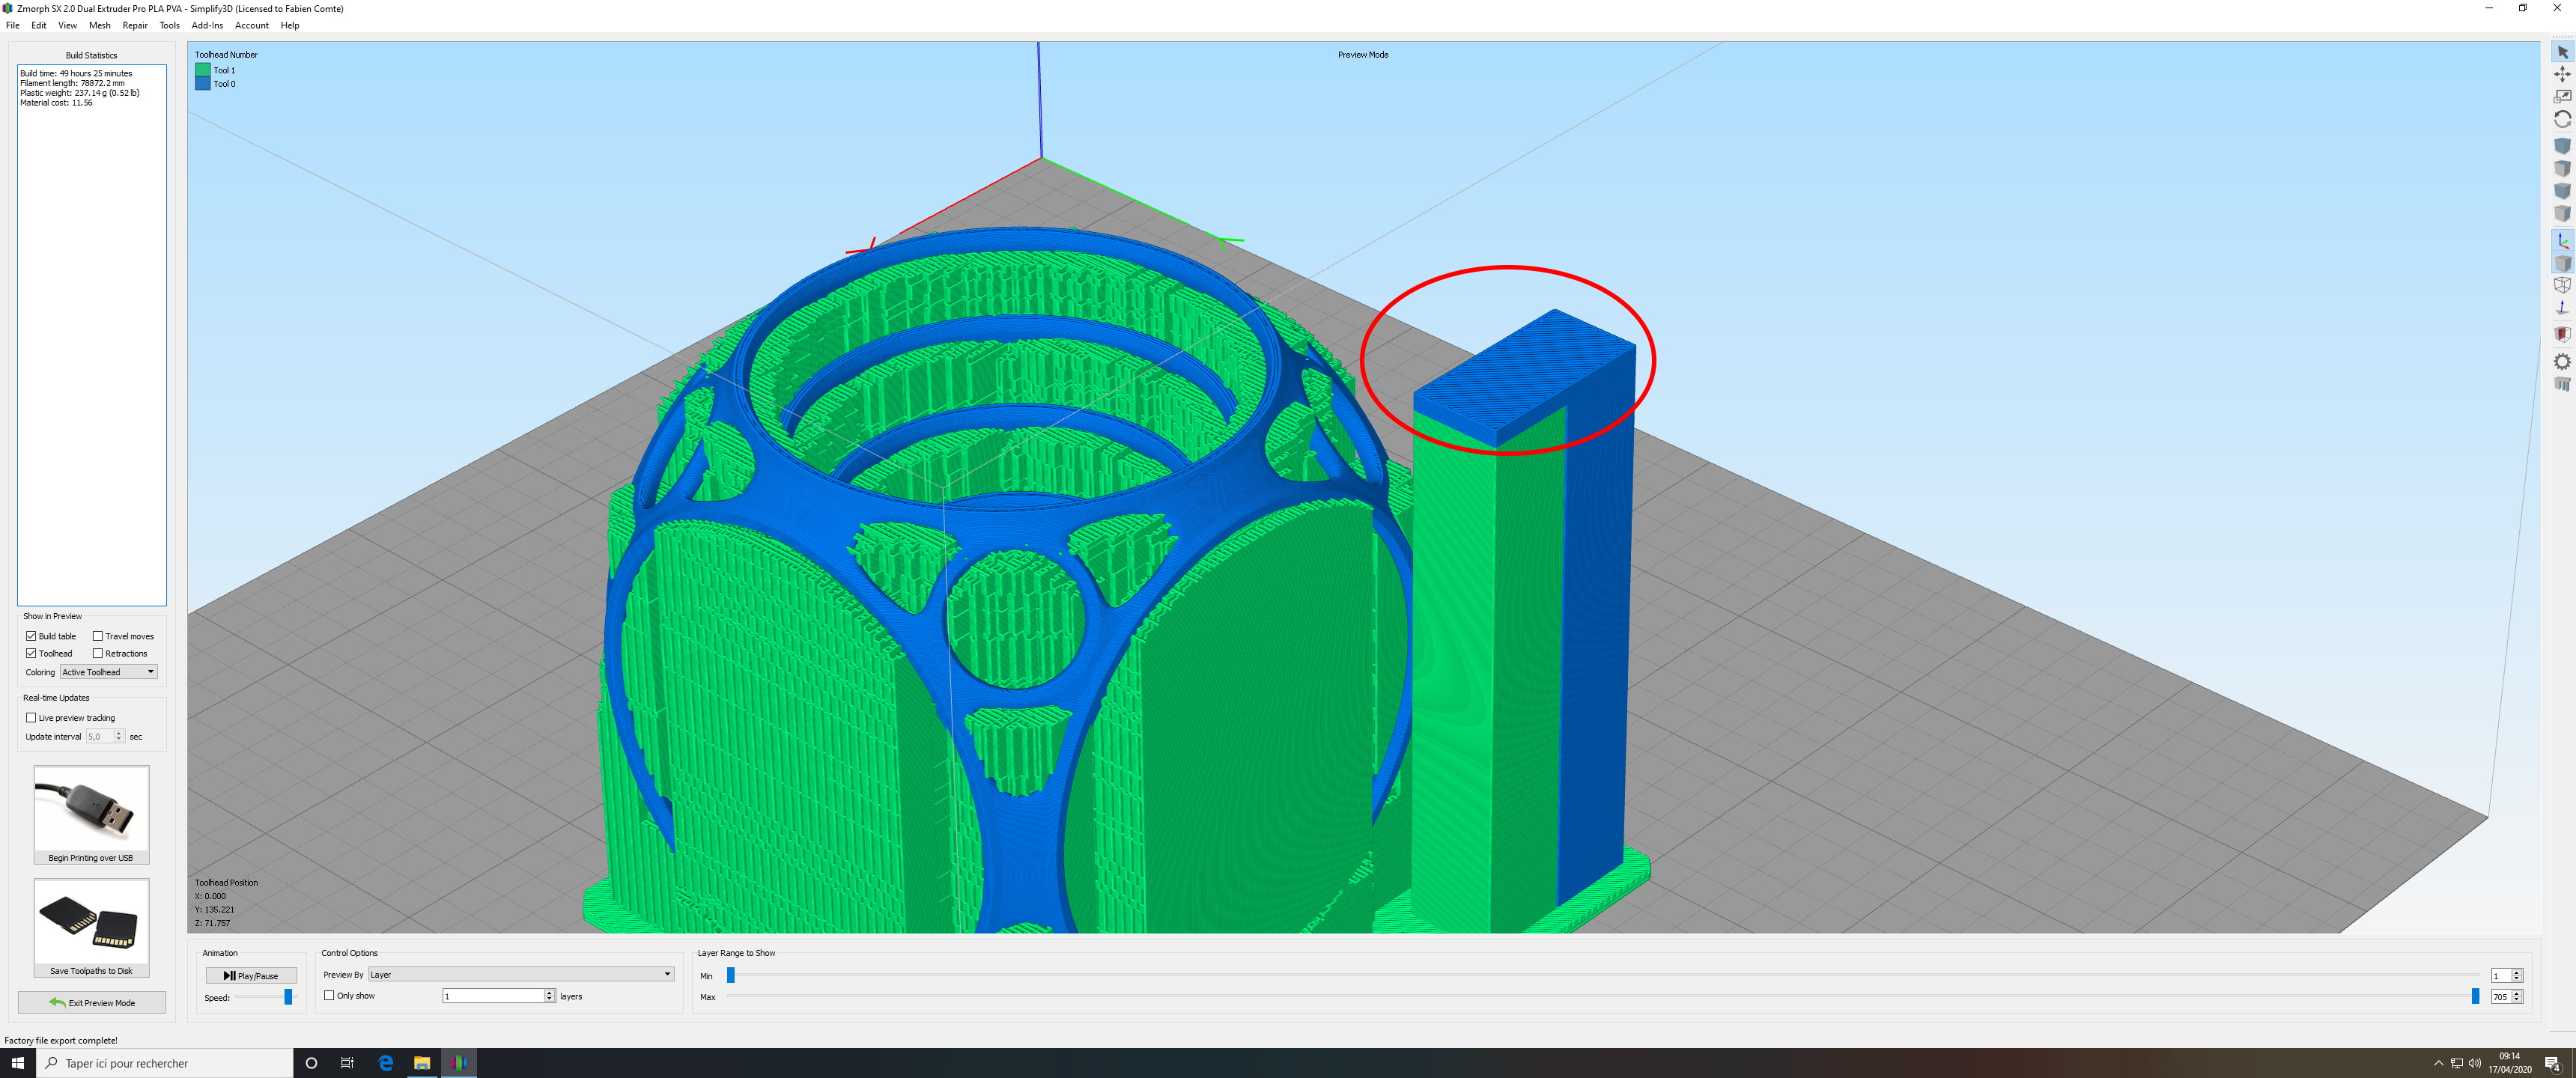The image size is (2576, 1078).
Task: Activate the scale view tool
Action: pos(2562,96)
